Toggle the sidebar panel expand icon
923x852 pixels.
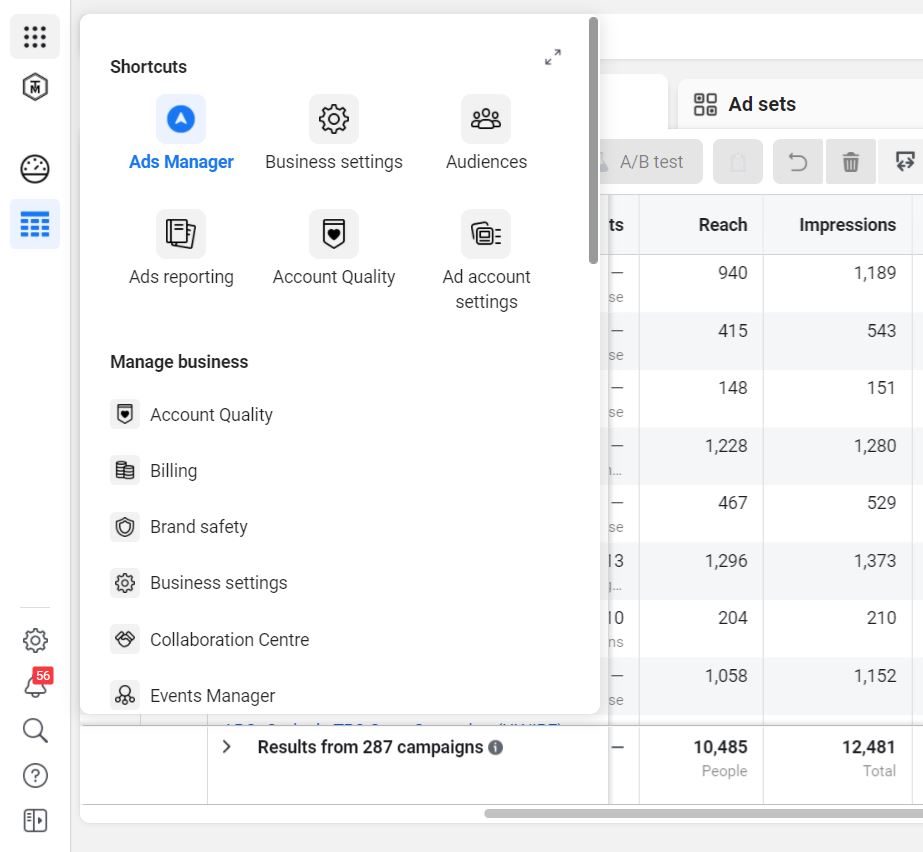[35, 820]
